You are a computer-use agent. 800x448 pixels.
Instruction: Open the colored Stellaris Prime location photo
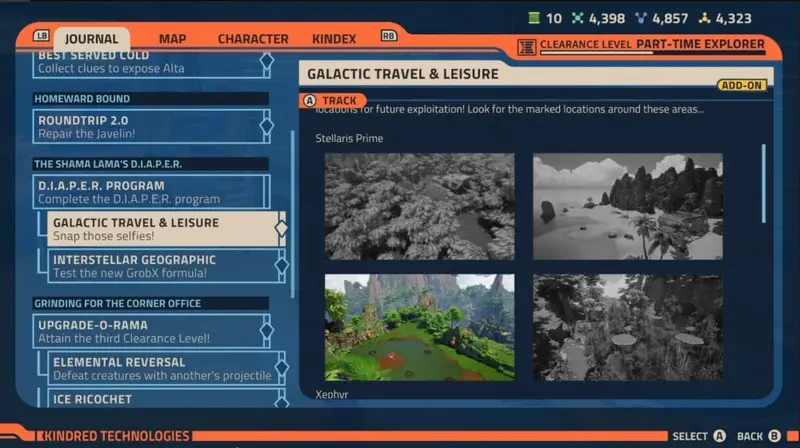419,327
